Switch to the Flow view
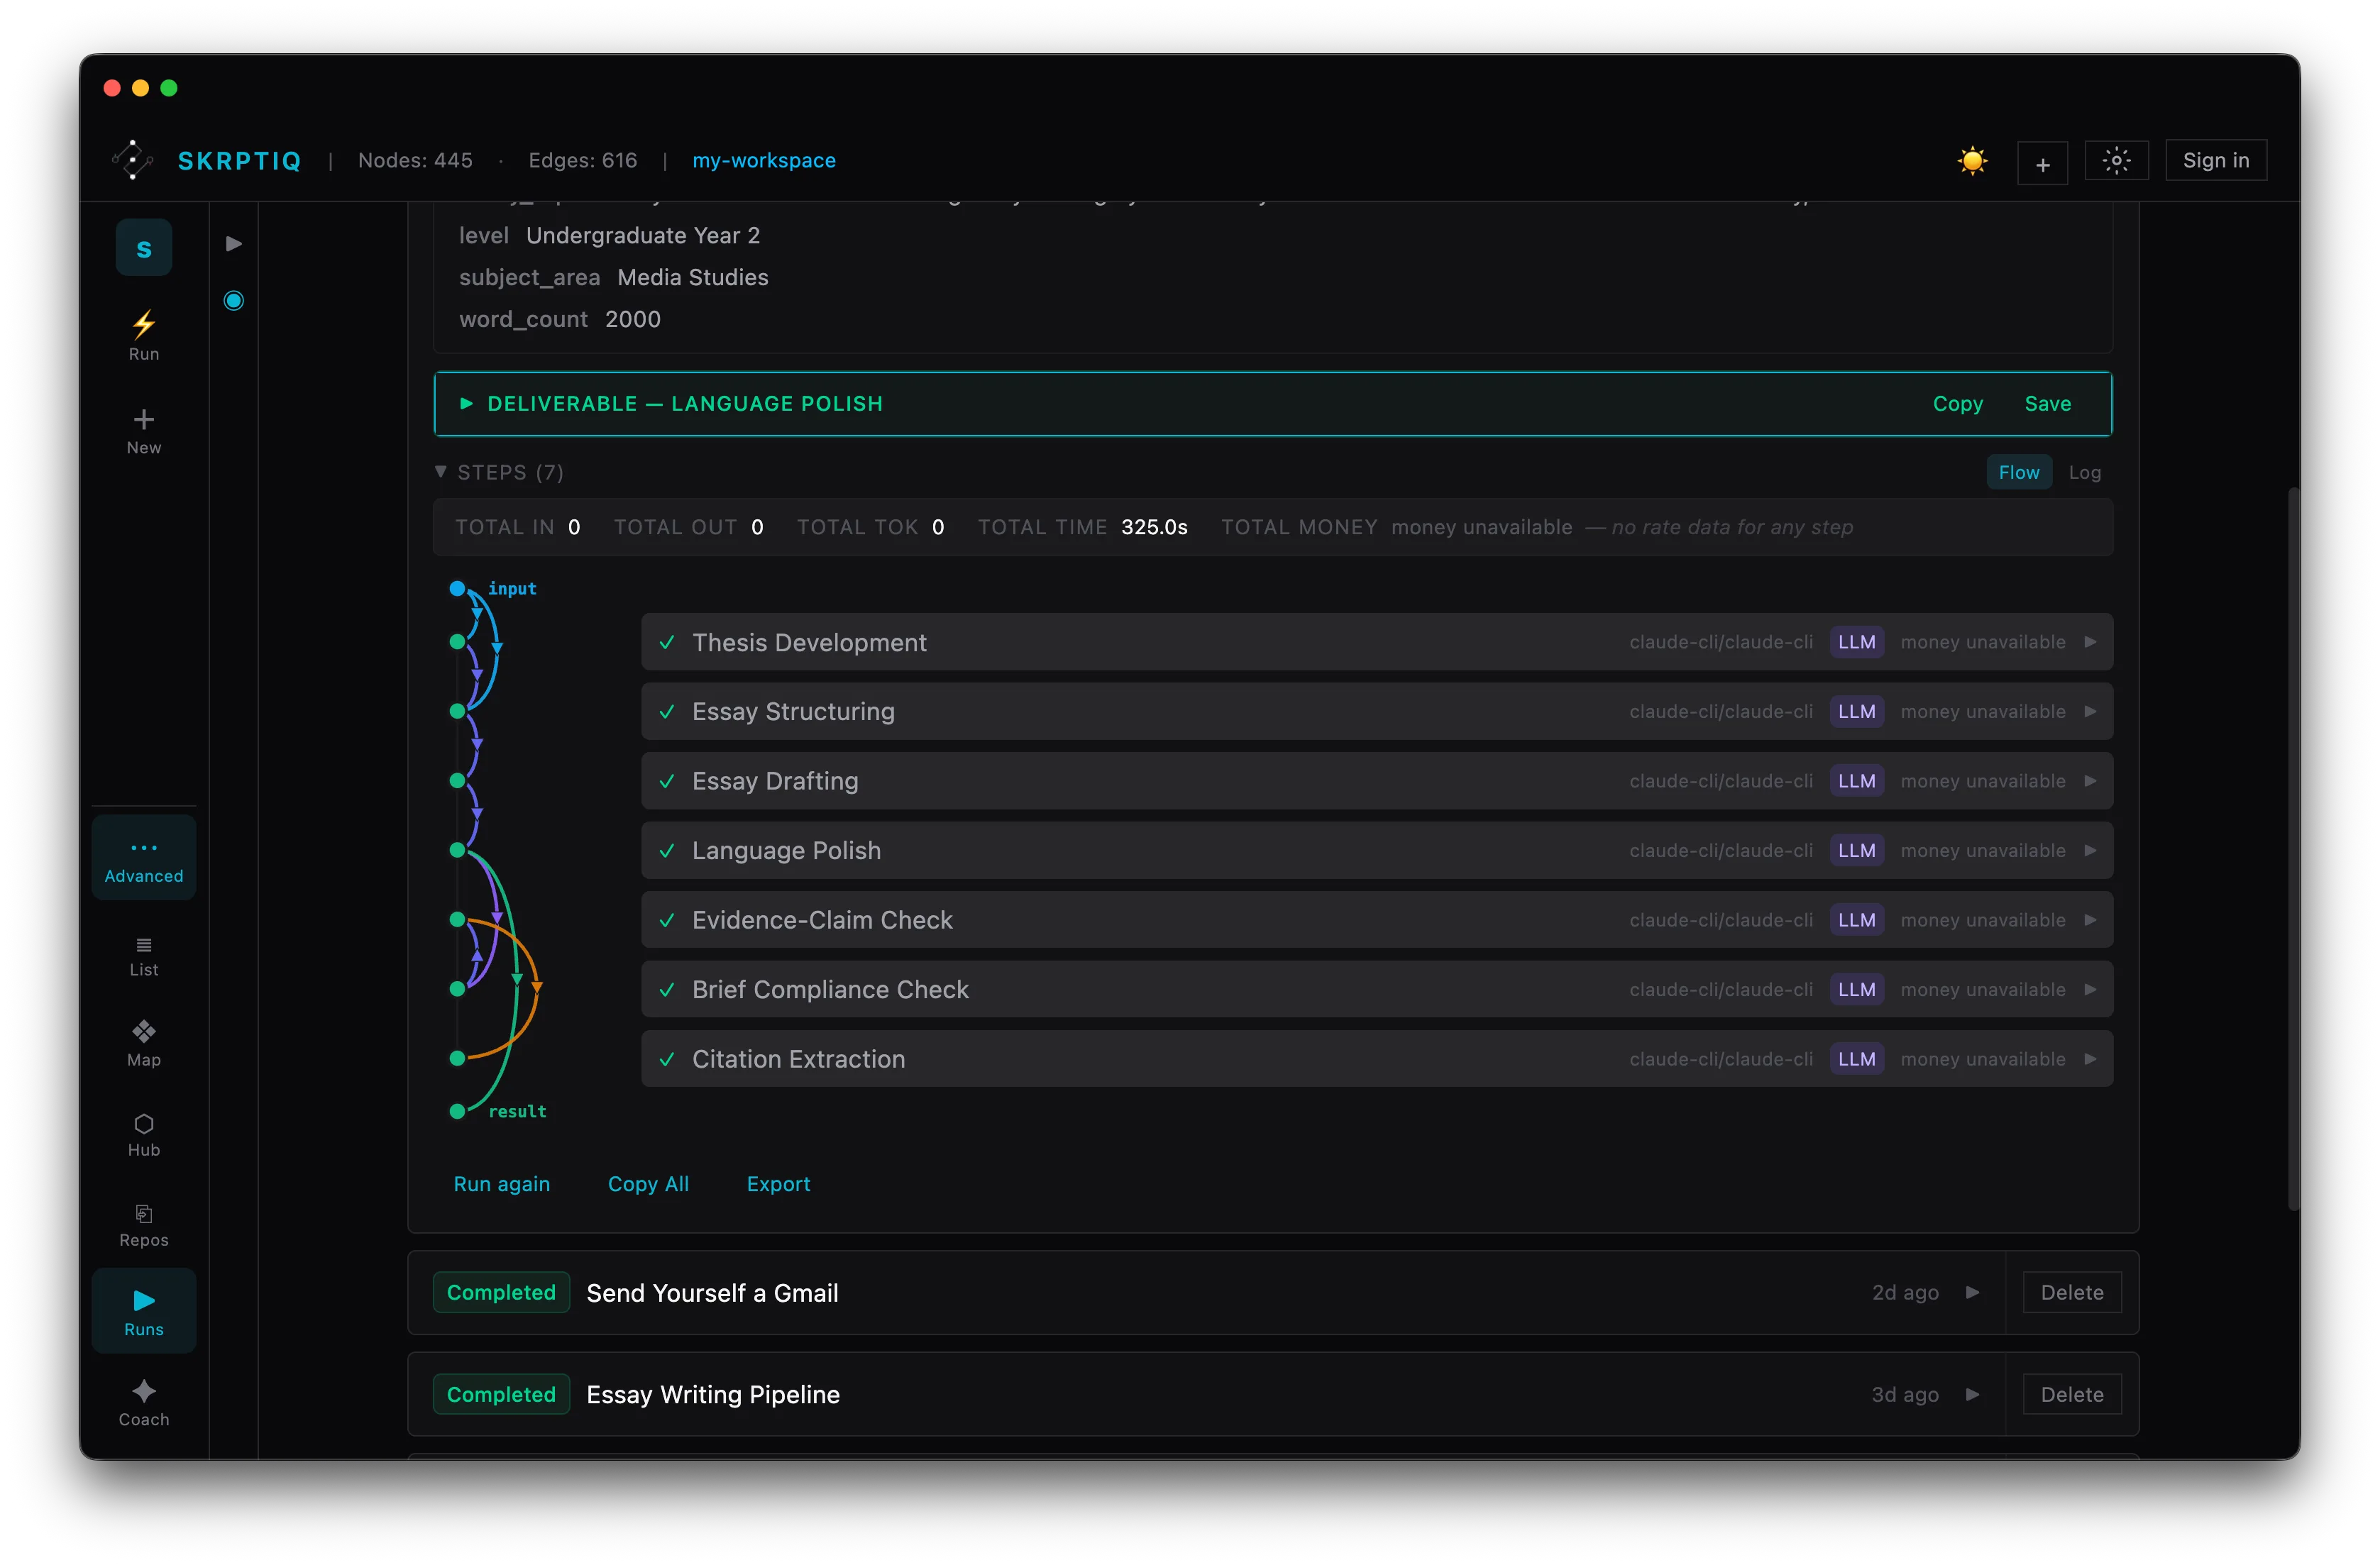2380x1565 pixels. [x=2018, y=472]
